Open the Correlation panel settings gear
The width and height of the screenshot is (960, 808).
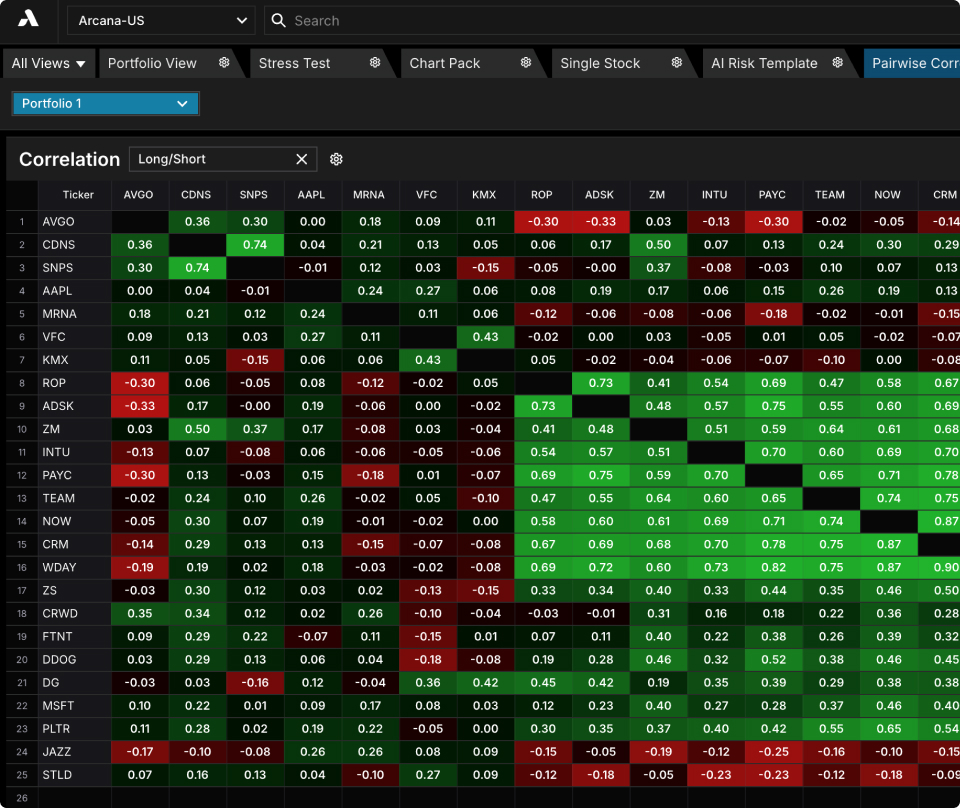336,159
